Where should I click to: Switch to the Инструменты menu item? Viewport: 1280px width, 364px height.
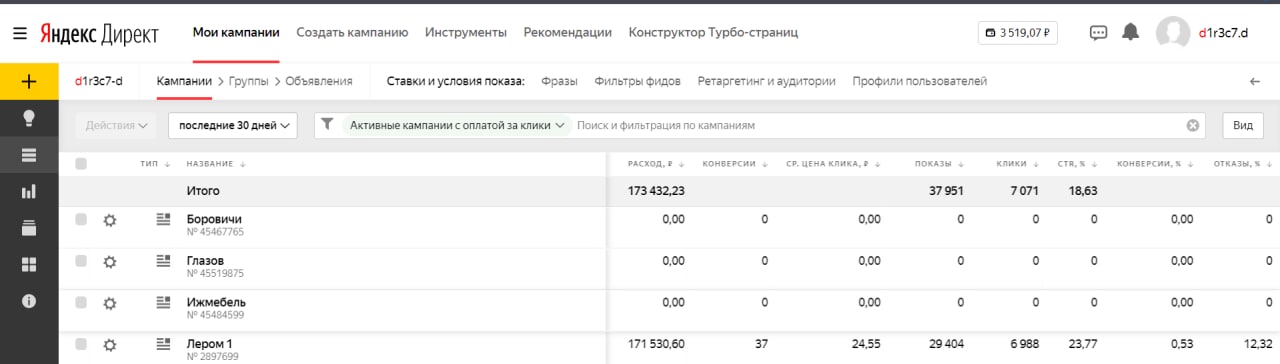tap(466, 32)
